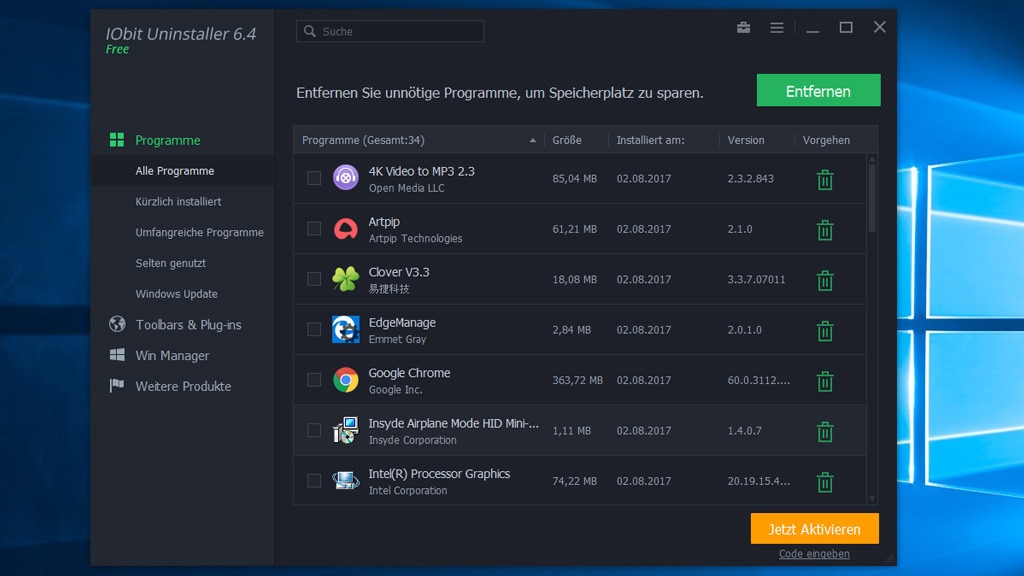Open the Code eingeben link
1024x576 pixels.
click(x=814, y=553)
